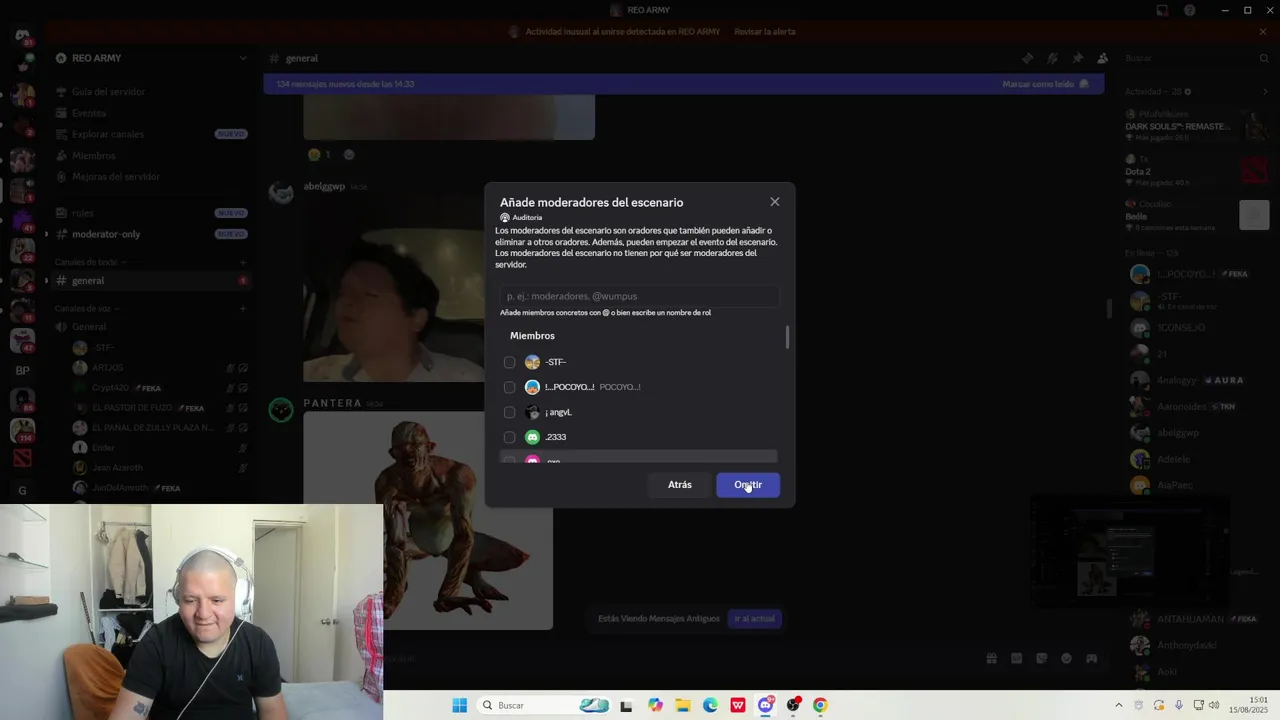Open GIF picker in message bar
This screenshot has height=720, width=1280.
(1016, 659)
